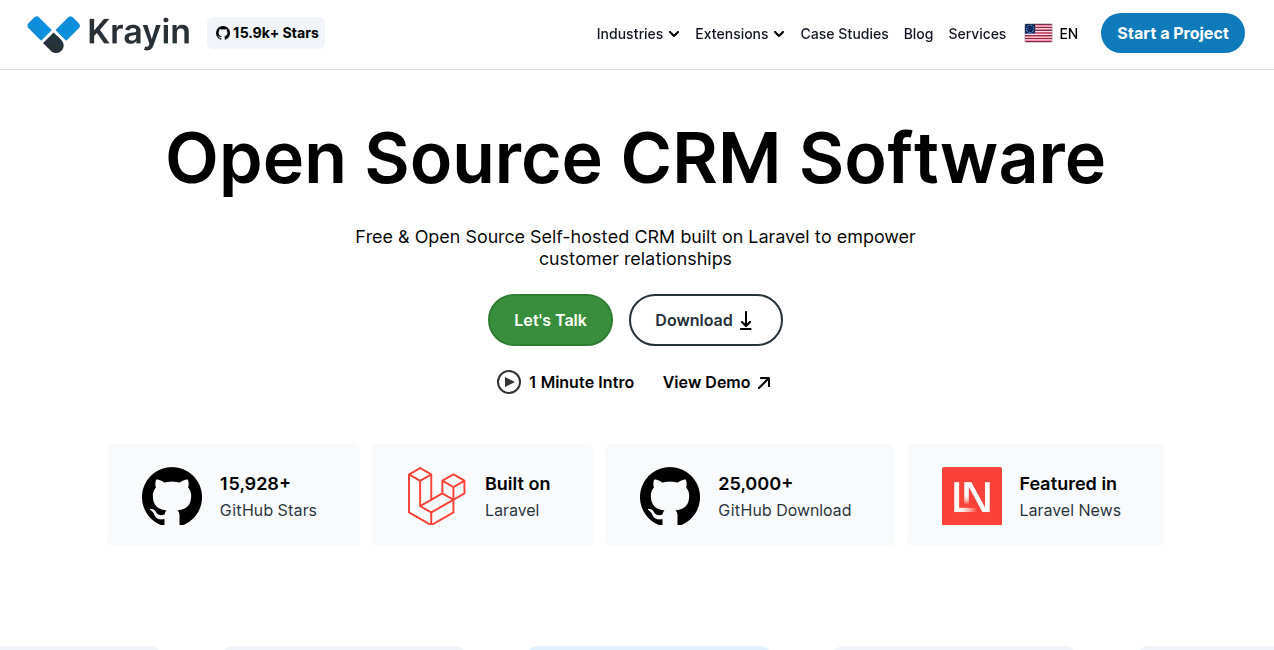
Task: Navigate to Case Studies
Action: tap(843, 33)
